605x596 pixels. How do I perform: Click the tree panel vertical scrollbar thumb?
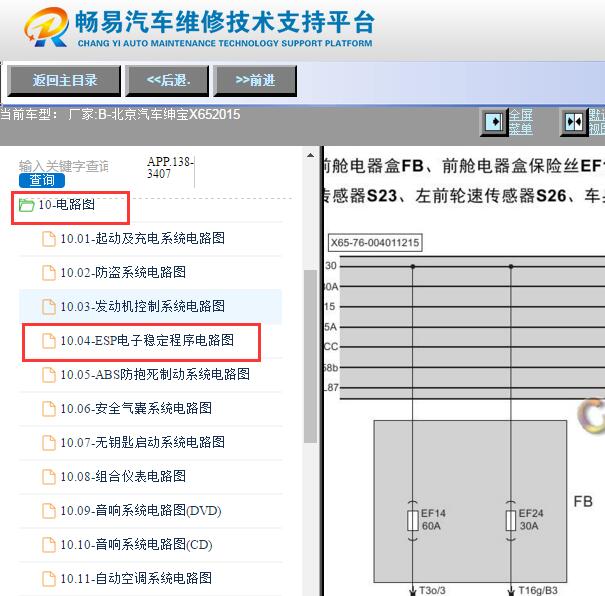pyautogui.click(x=310, y=356)
